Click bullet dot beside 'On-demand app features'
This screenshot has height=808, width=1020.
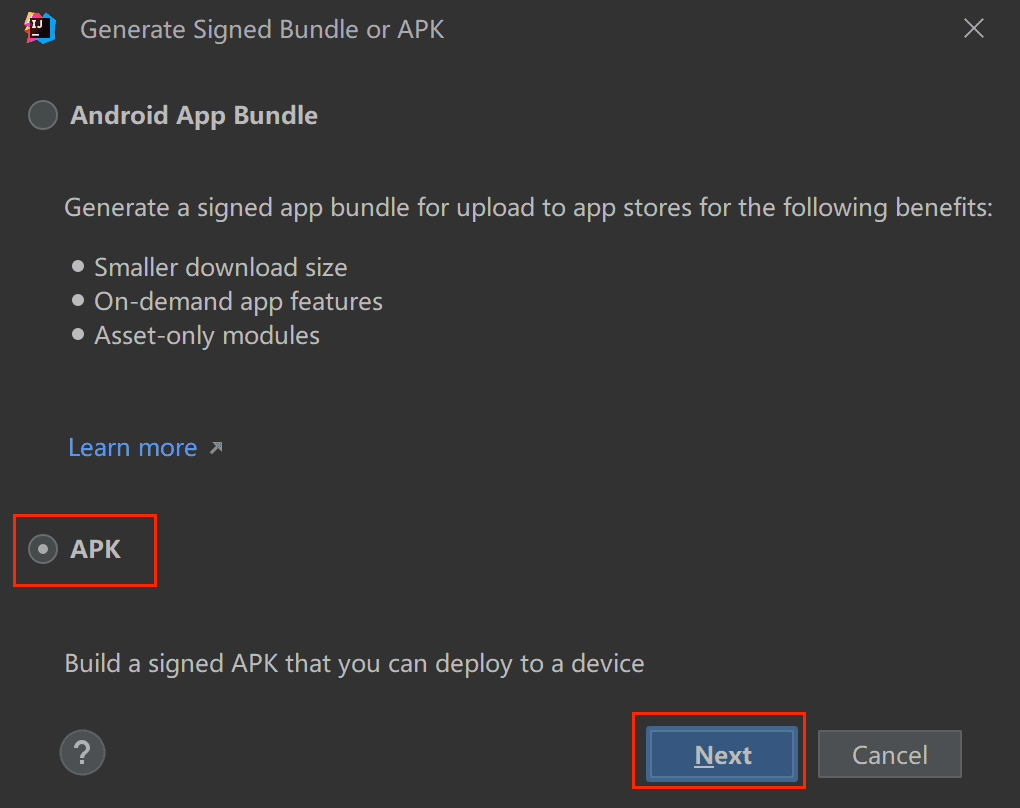tap(78, 300)
